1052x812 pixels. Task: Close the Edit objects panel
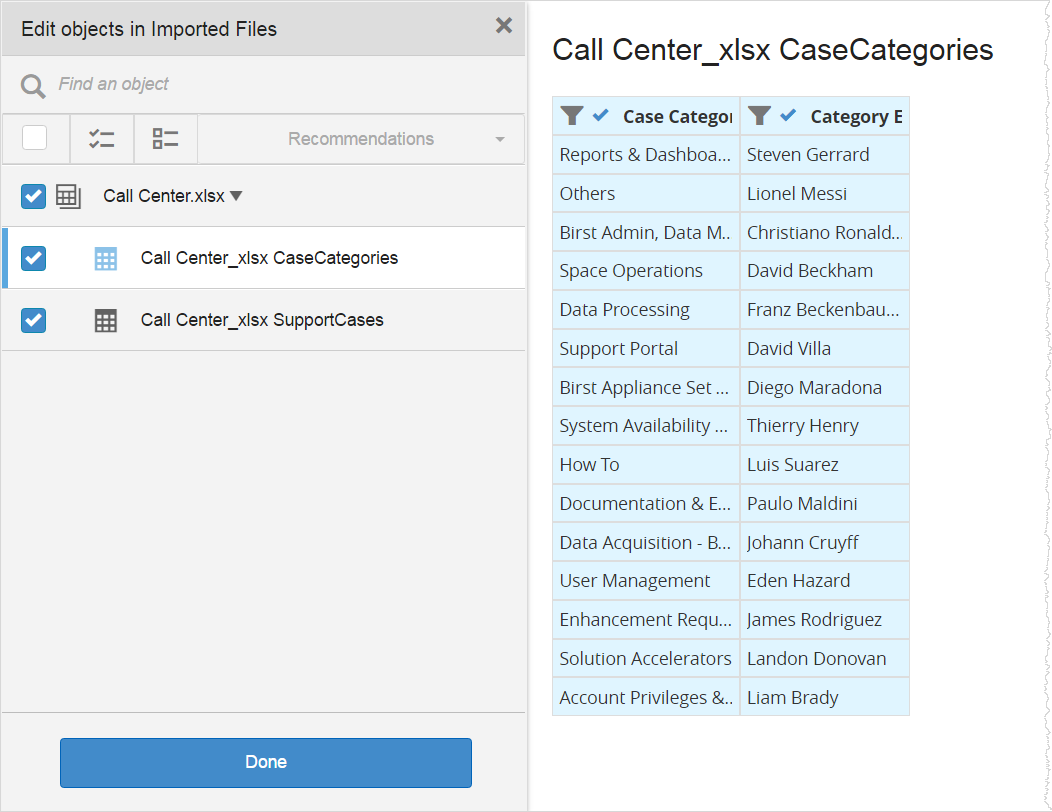504,26
